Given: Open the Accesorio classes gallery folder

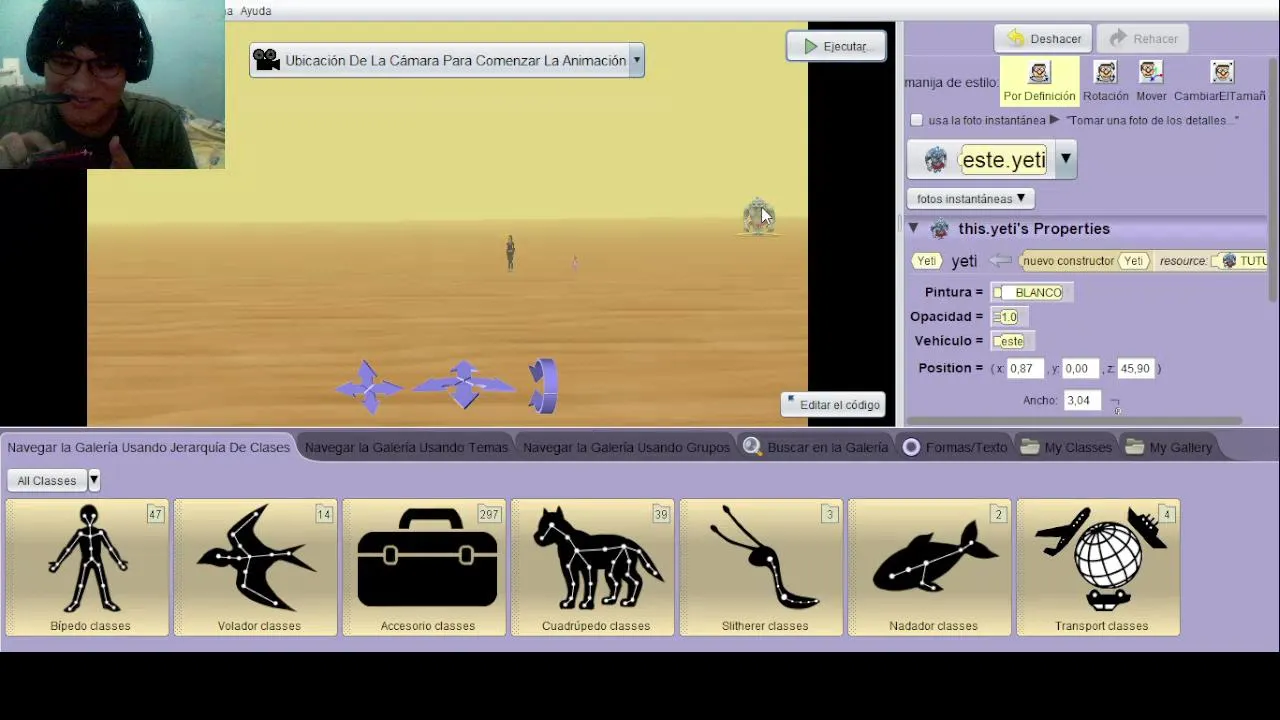Looking at the screenshot, I should (426, 567).
